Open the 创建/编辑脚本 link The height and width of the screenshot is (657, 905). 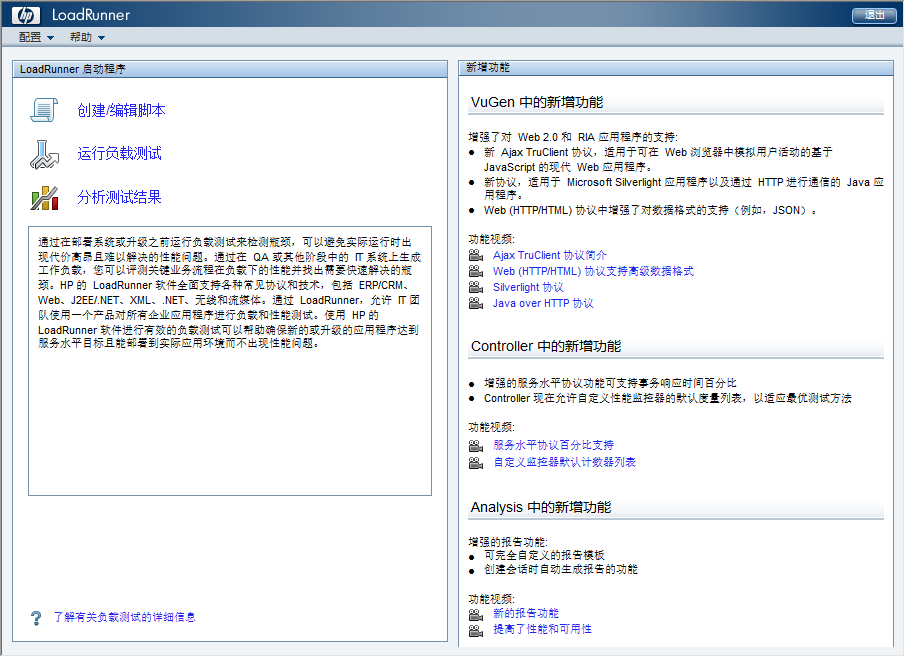[x=121, y=110]
